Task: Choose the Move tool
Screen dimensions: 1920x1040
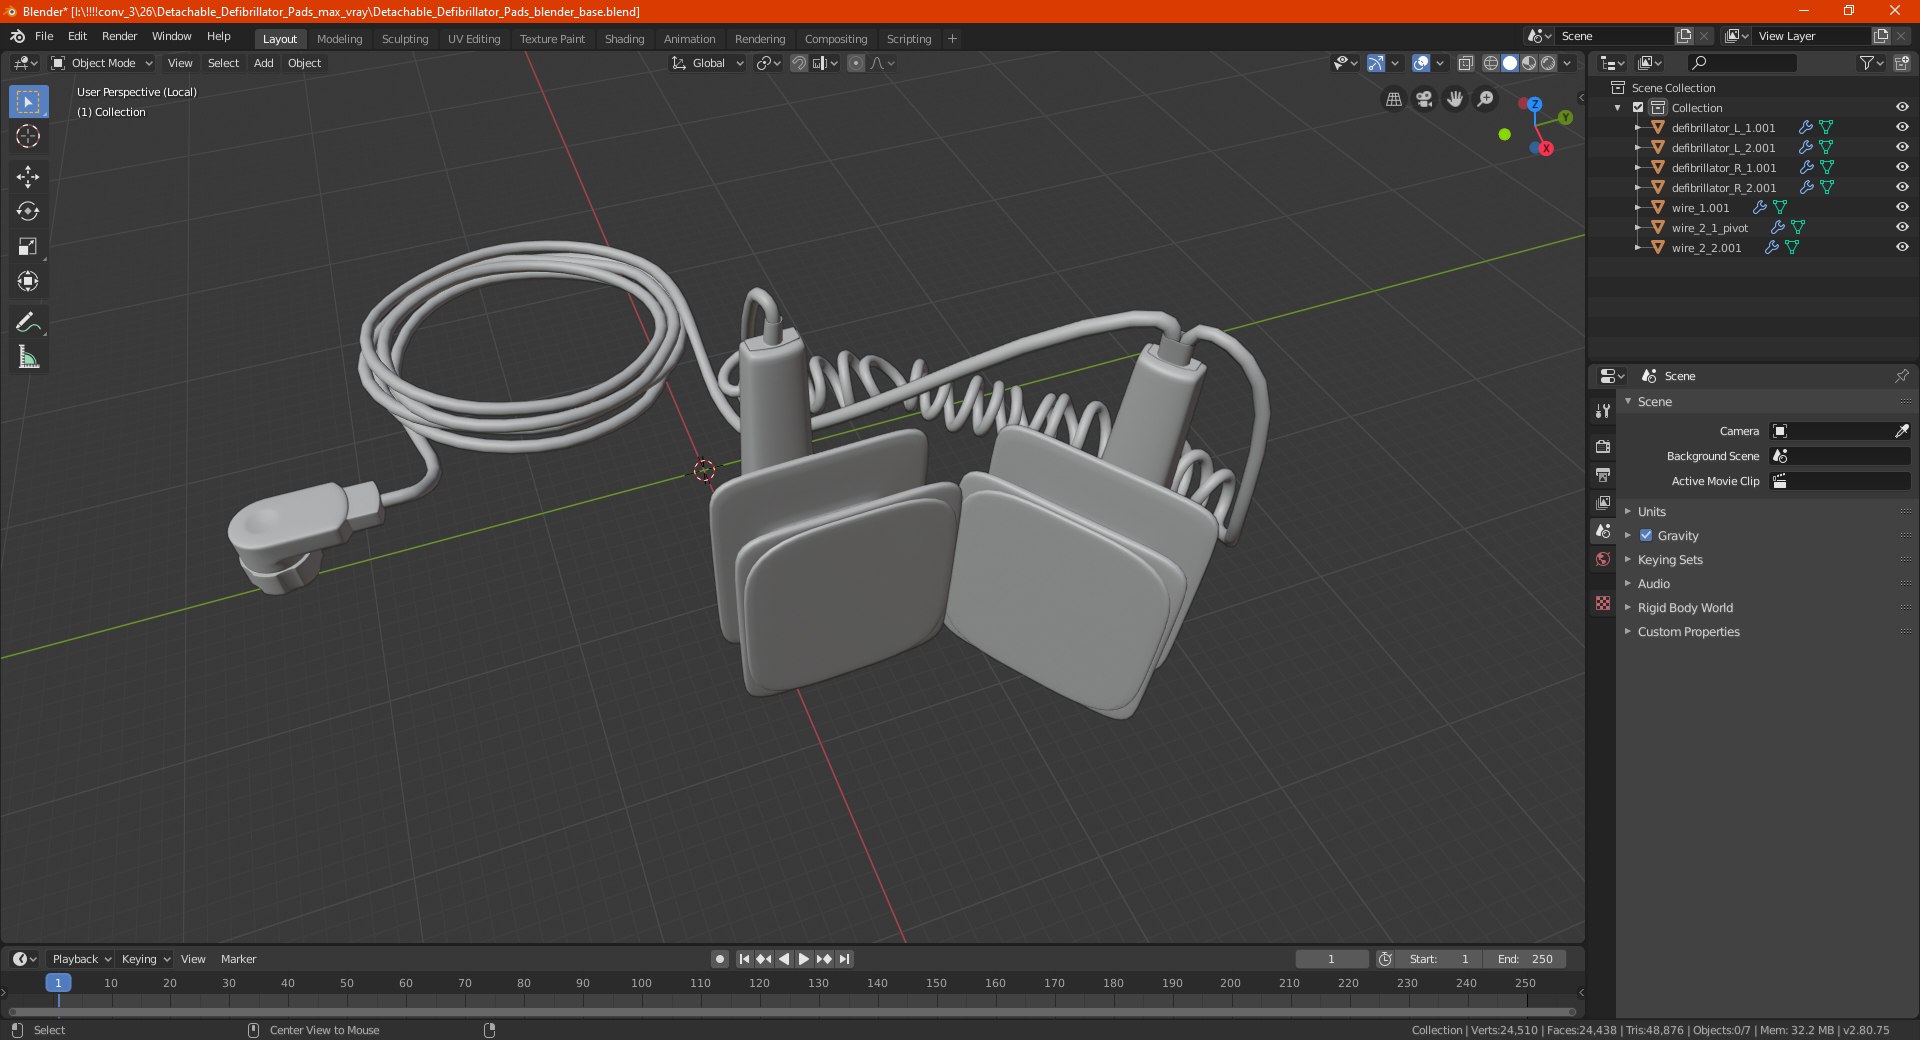Action: click(x=28, y=177)
